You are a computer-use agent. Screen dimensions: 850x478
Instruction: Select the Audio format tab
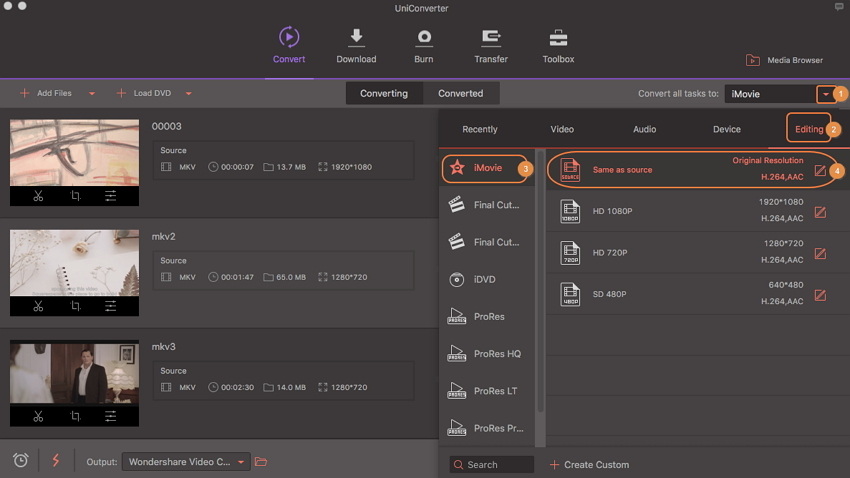tap(645, 129)
